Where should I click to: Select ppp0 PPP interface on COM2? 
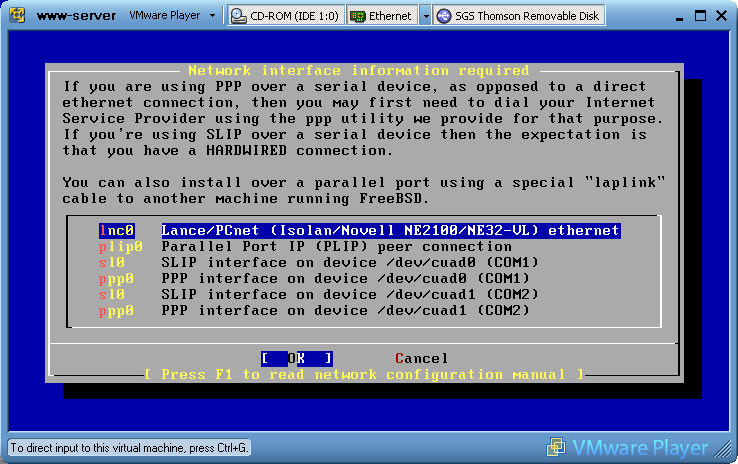tap(314, 310)
